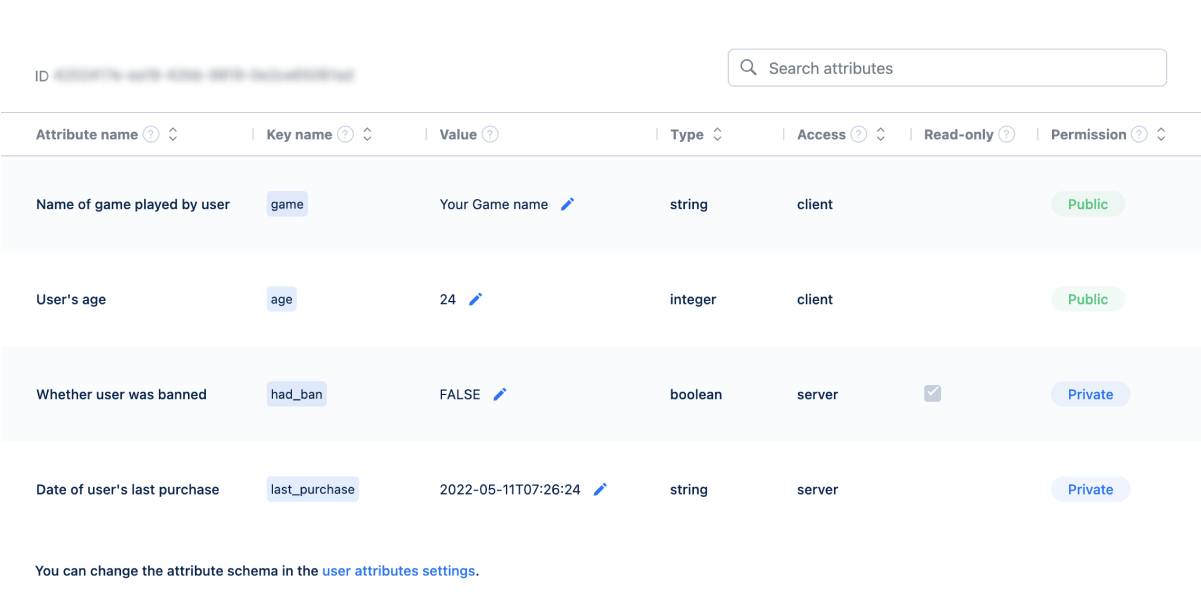1201x607 pixels.
Task: Click the Access column help icon
Action: point(858,135)
